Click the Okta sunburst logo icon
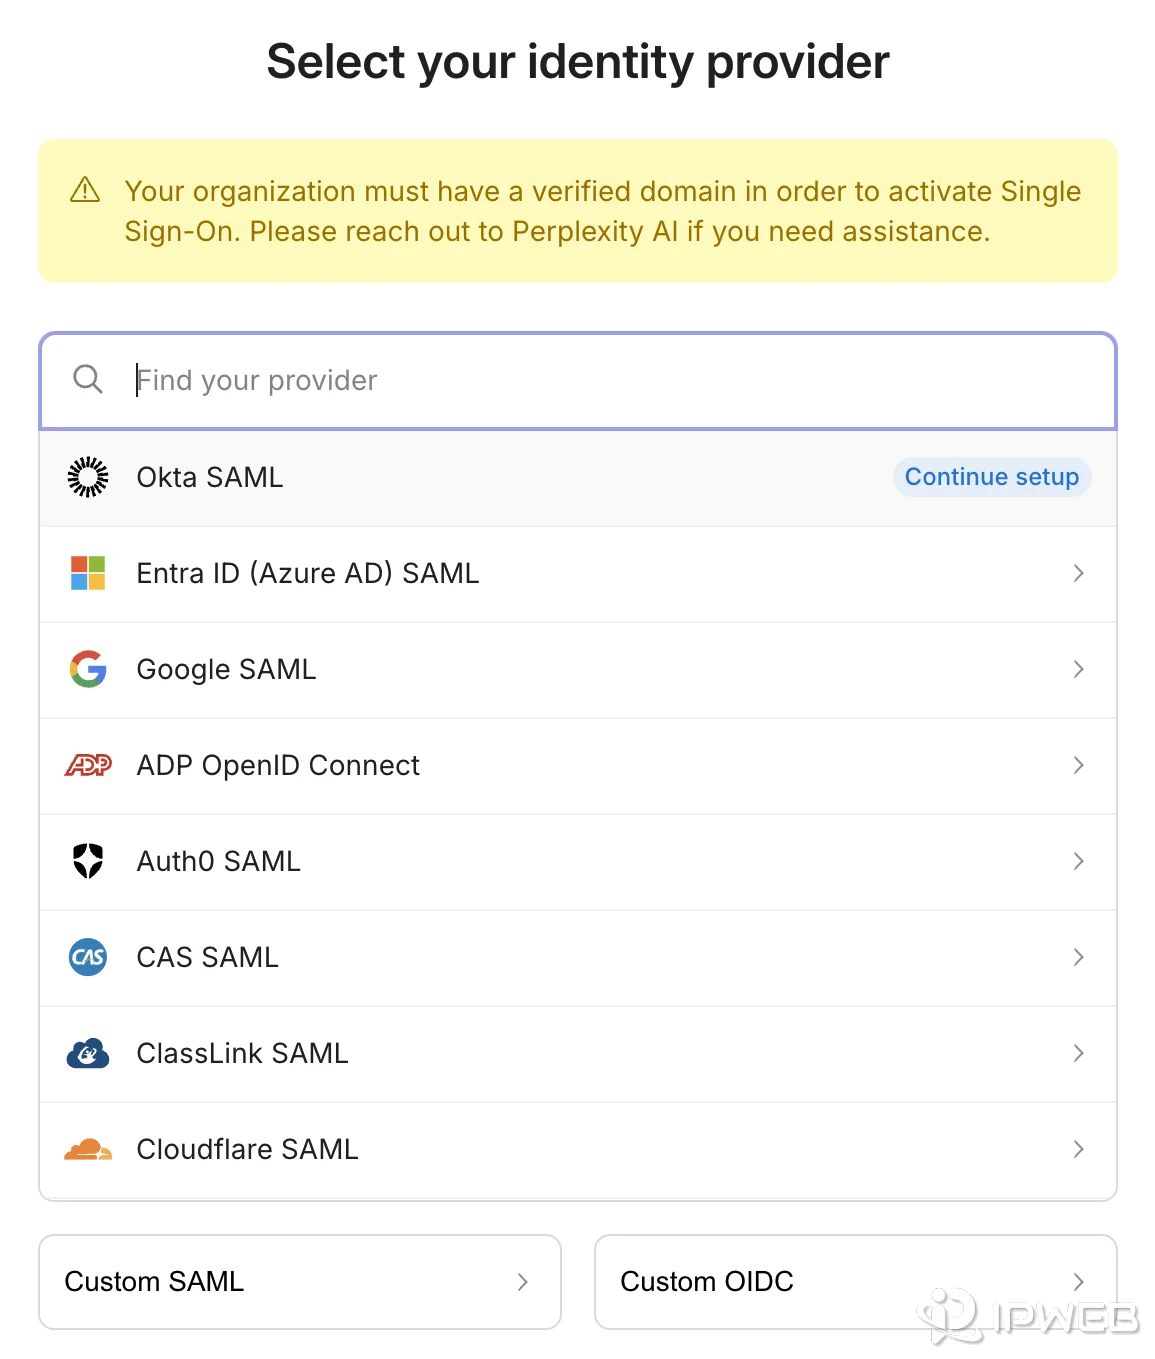The height and width of the screenshot is (1359, 1155). click(88, 477)
